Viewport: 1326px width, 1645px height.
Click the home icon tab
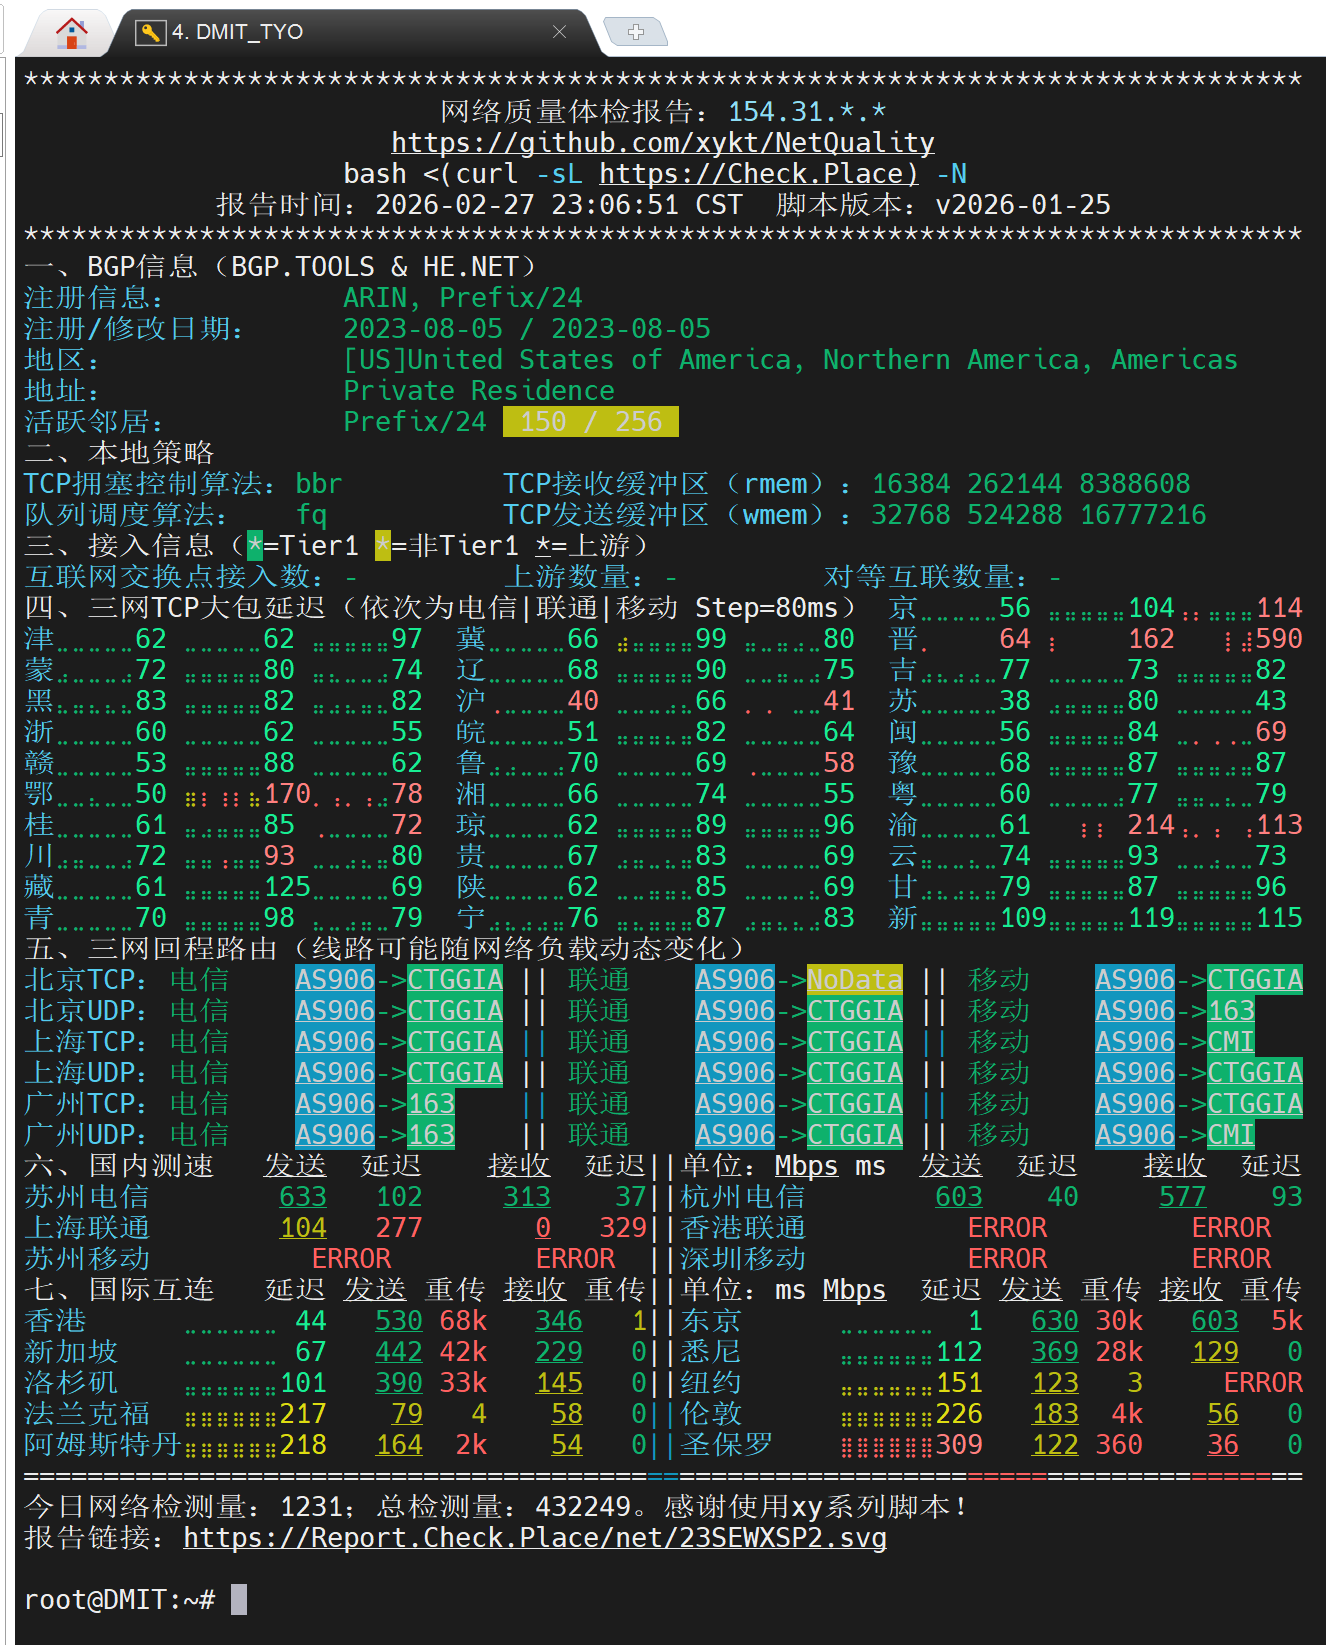coord(71,32)
